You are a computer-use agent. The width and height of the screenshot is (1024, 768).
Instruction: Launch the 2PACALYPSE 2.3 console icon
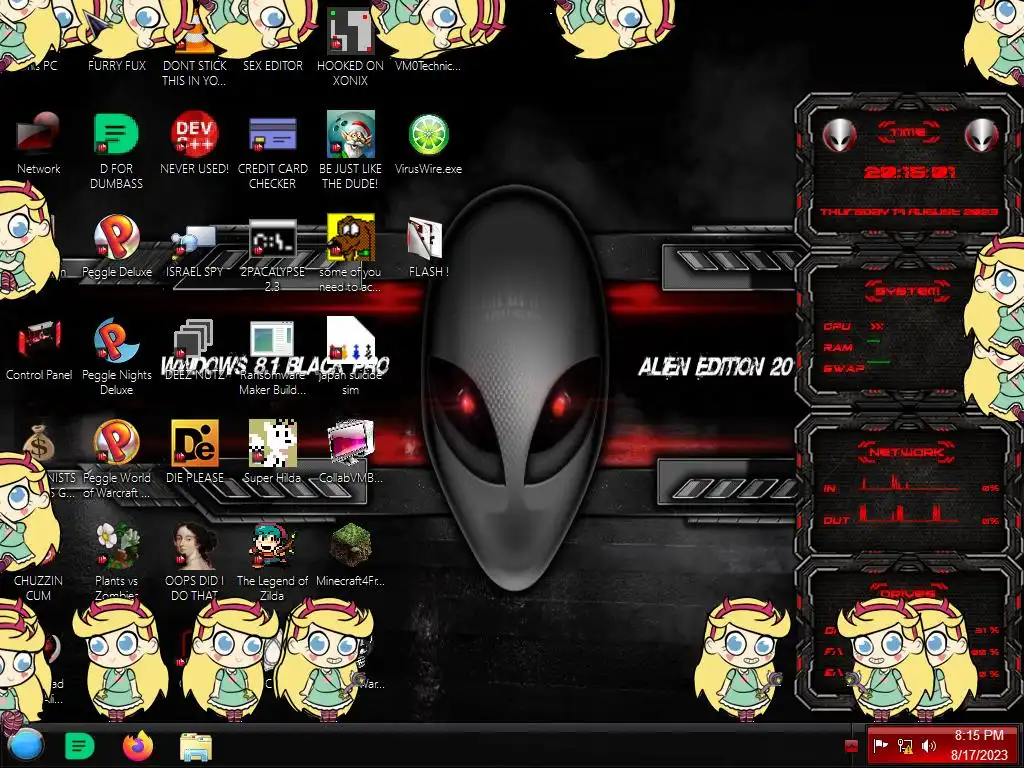tap(272, 238)
